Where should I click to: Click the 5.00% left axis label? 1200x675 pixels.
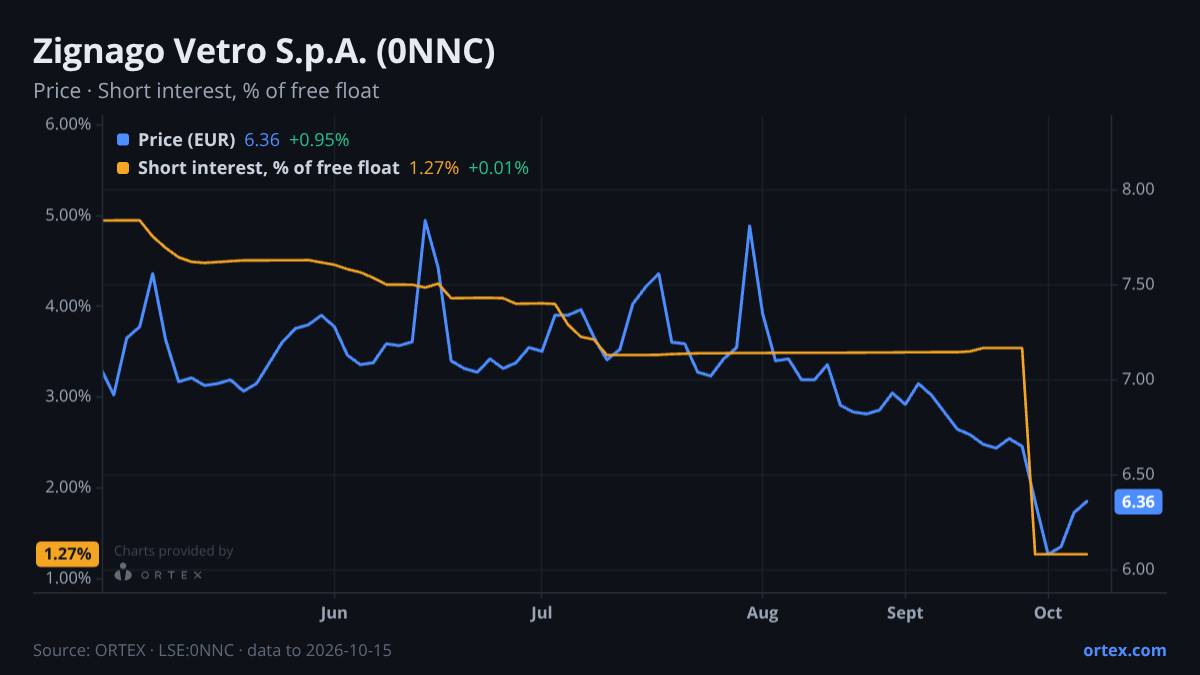click(x=68, y=215)
